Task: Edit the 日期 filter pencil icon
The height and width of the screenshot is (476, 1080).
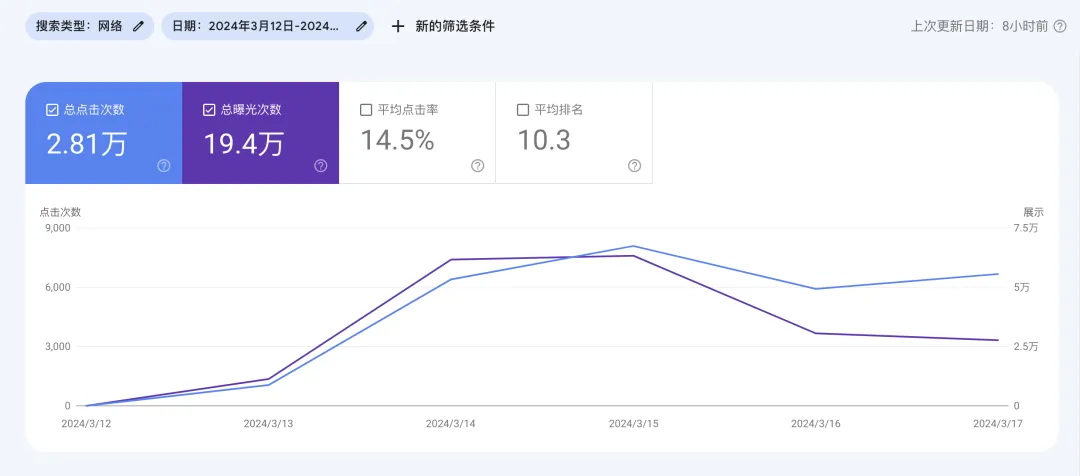Action: click(361, 26)
